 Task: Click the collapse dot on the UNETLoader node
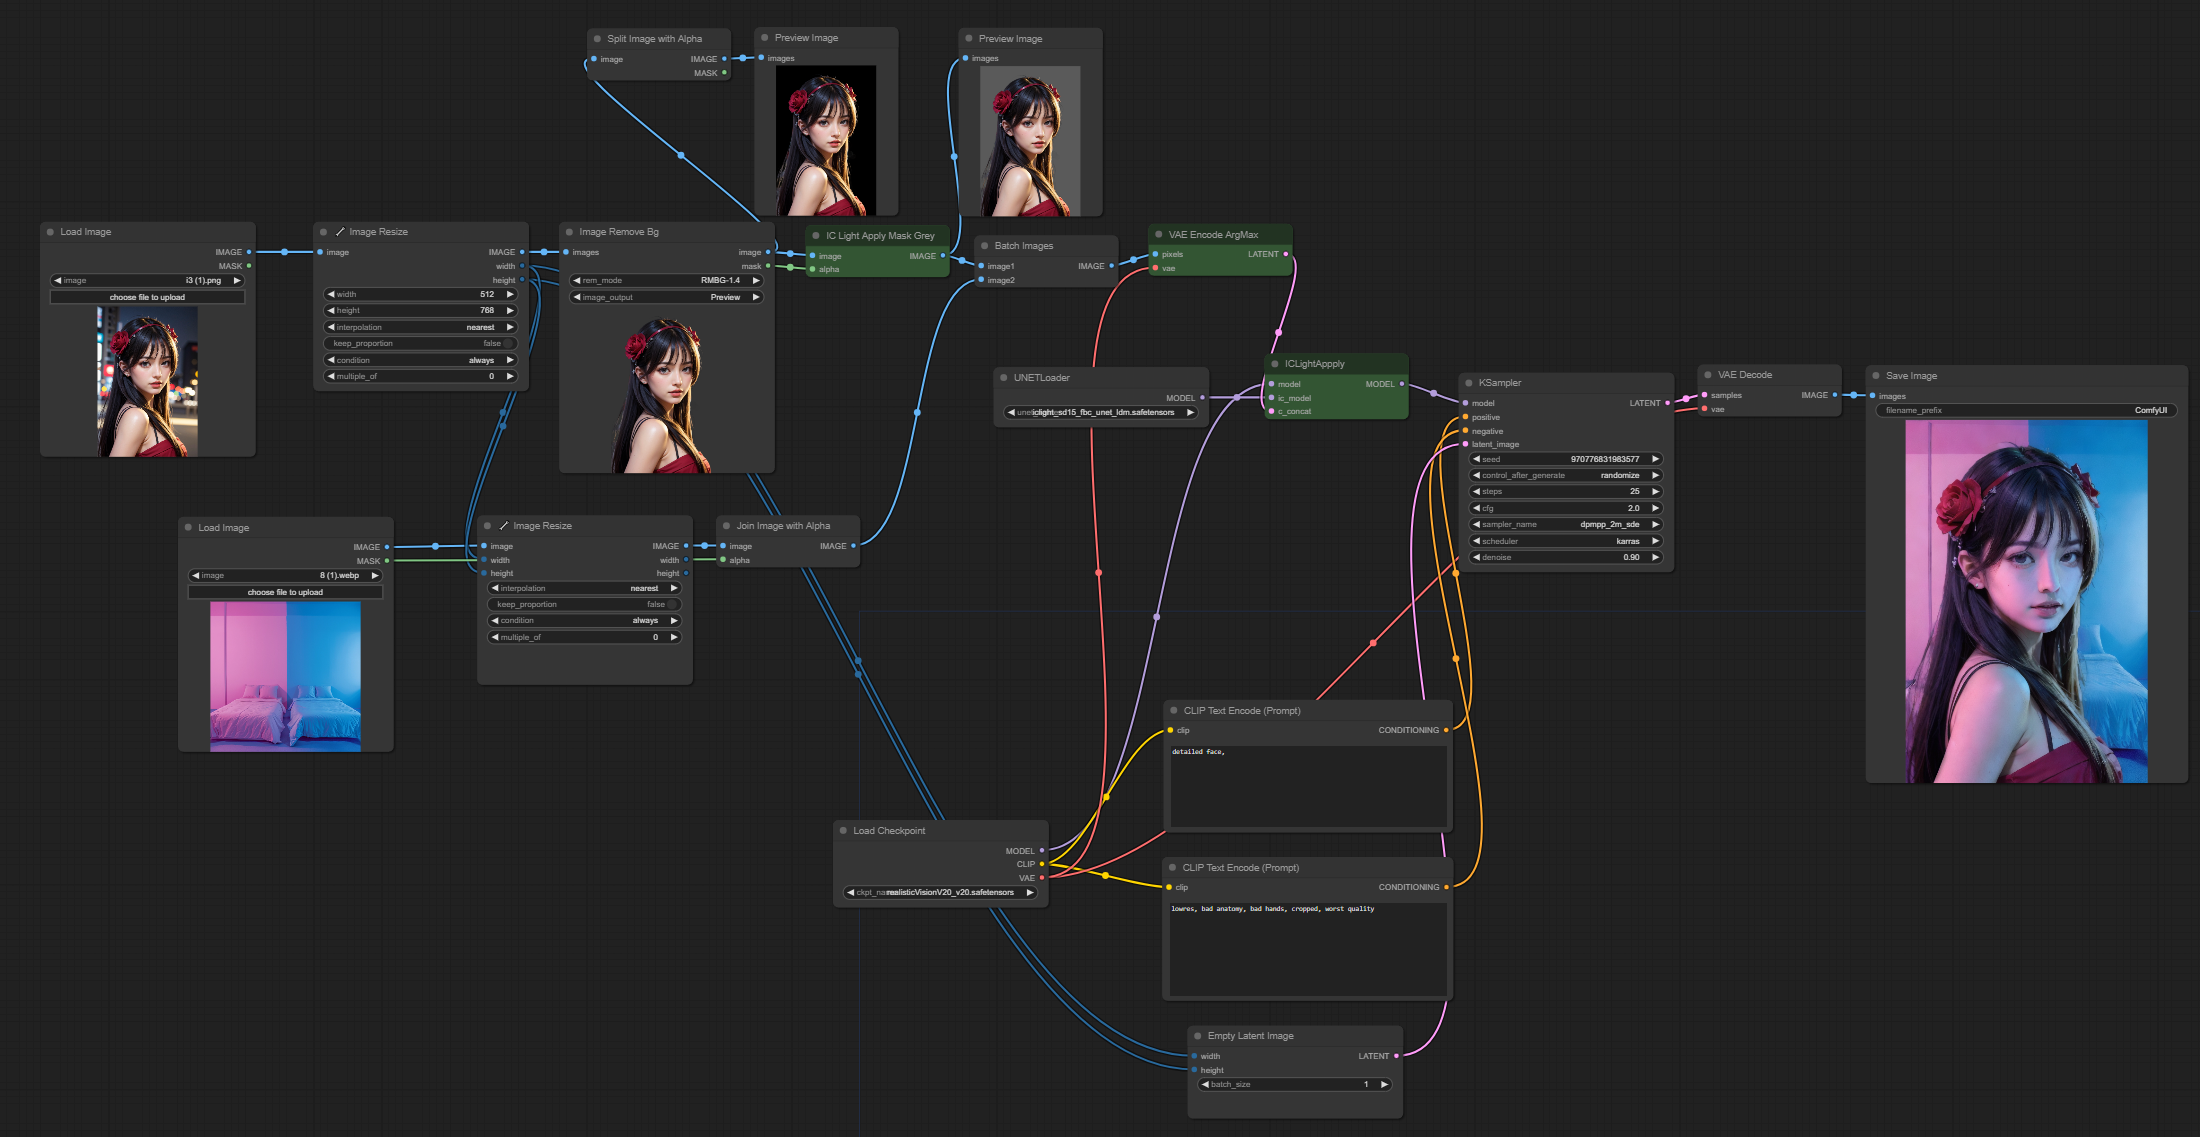point(1003,378)
